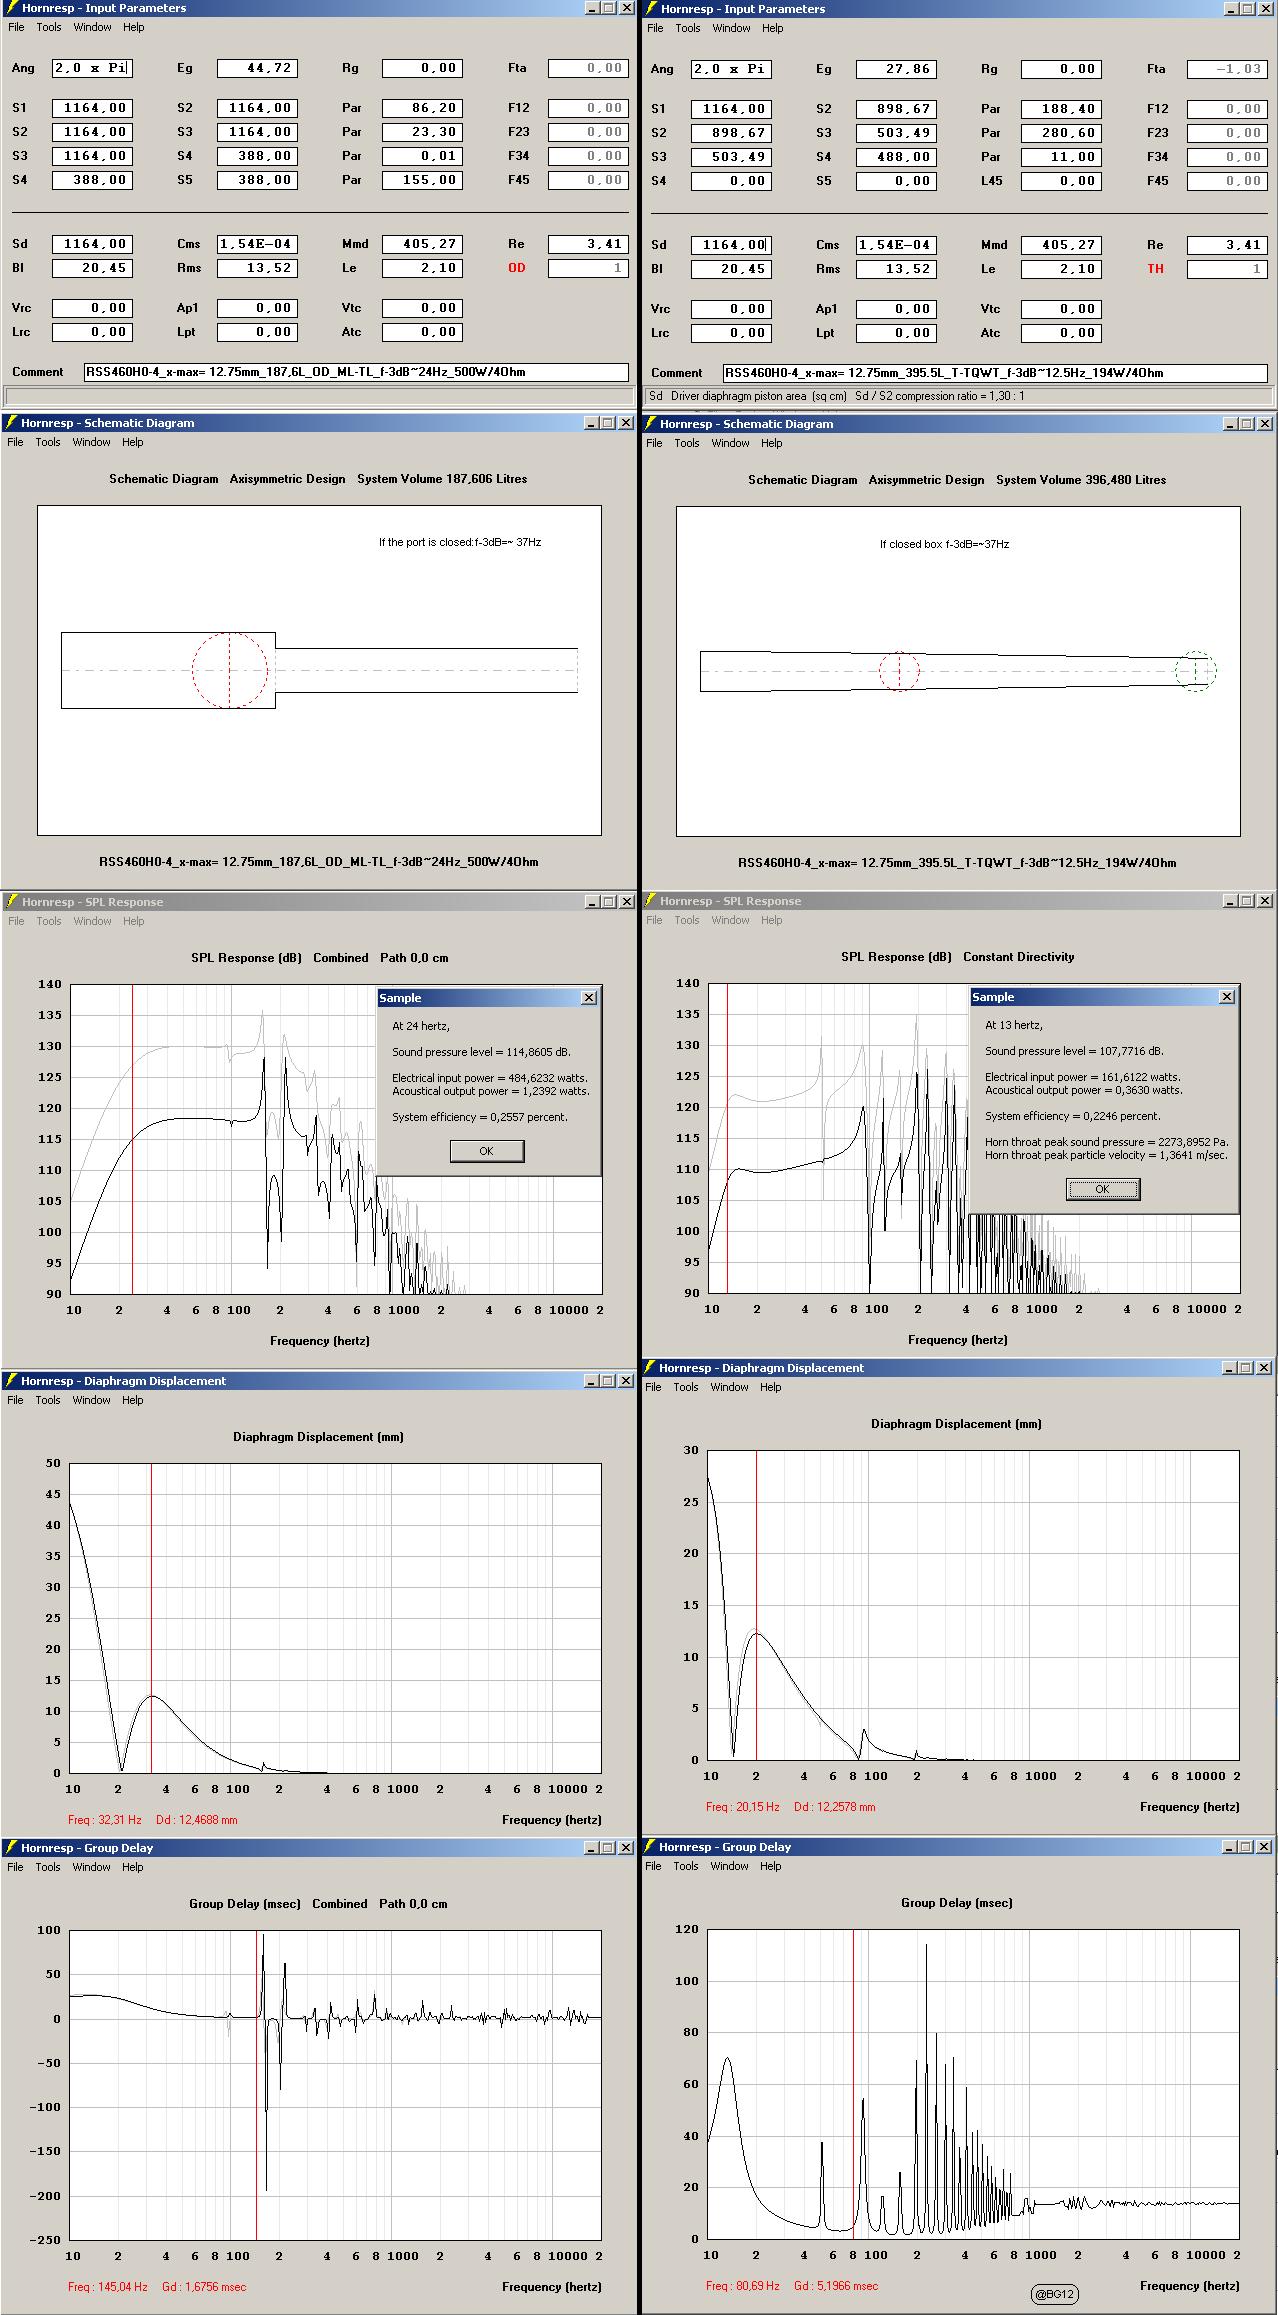
Task: Click Hornresp icon in left Group Delay title bar
Action: (x=11, y=1848)
